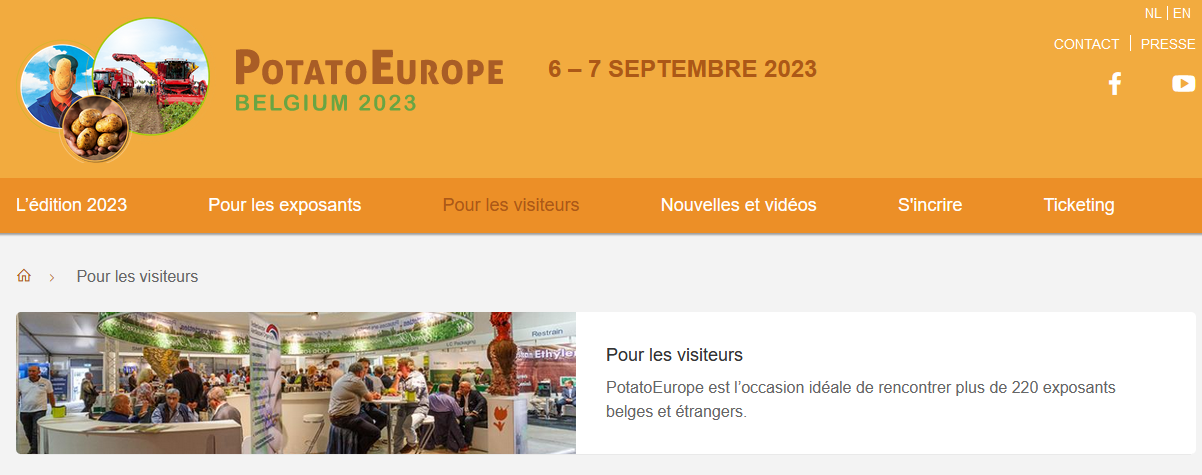Go to Nouvelles et vidéos
The image size is (1202, 475).
point(738,205)
